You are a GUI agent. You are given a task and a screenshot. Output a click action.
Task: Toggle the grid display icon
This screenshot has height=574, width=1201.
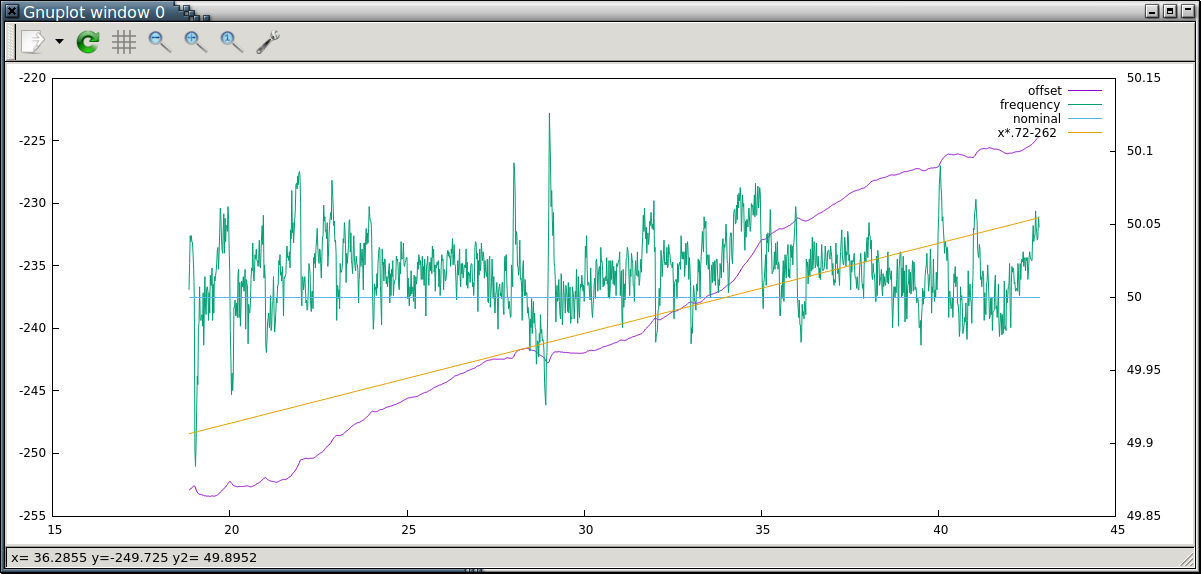[x=124, y=42]
